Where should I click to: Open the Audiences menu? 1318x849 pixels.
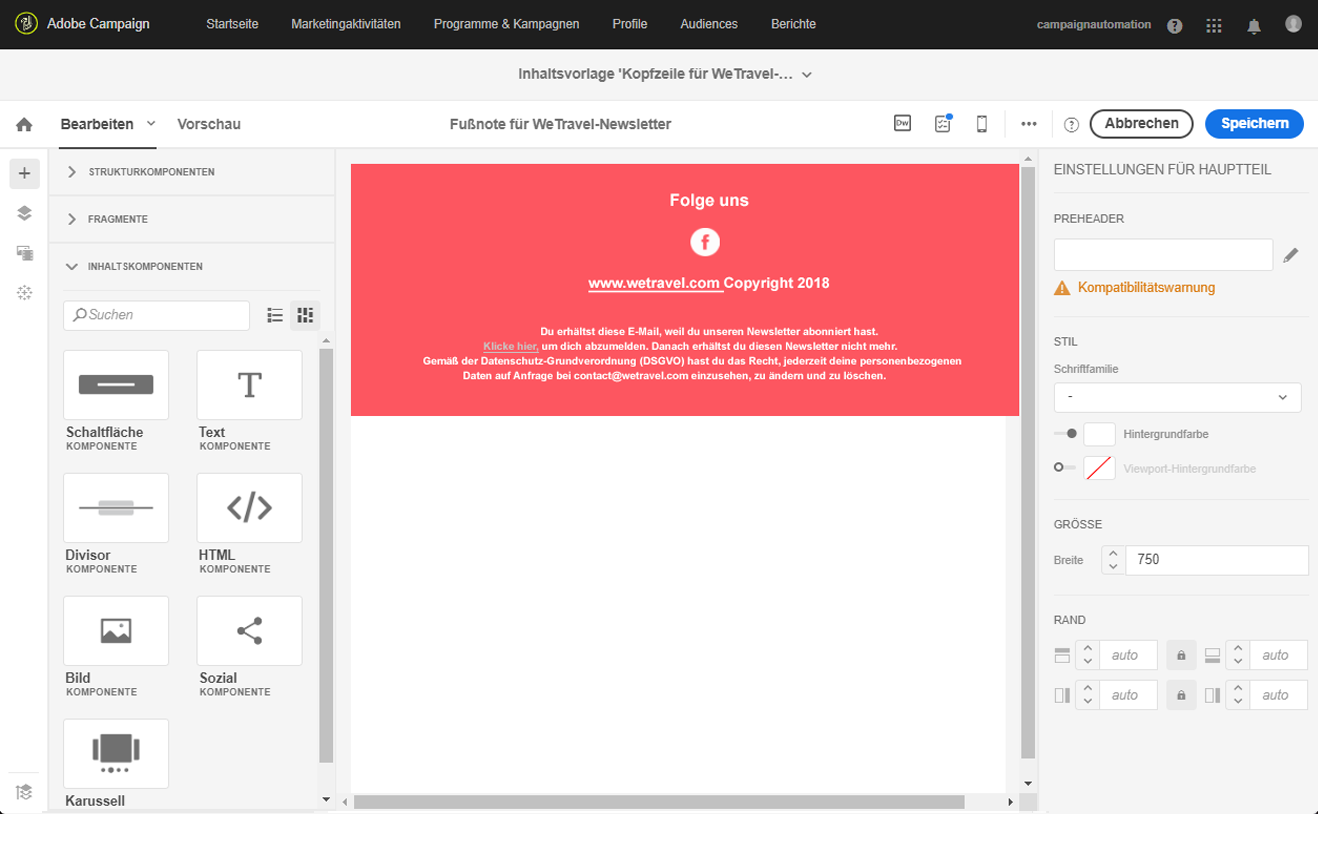[x=709, y=24]
